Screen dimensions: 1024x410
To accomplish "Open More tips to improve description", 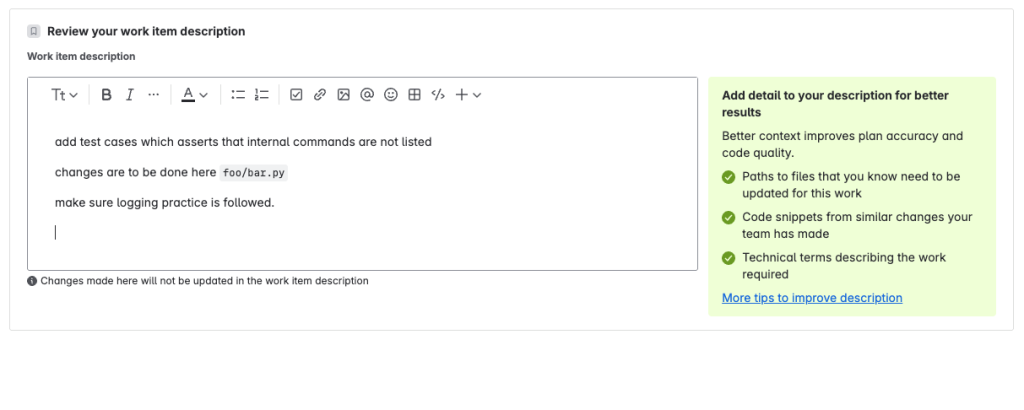I will [812, 298].
